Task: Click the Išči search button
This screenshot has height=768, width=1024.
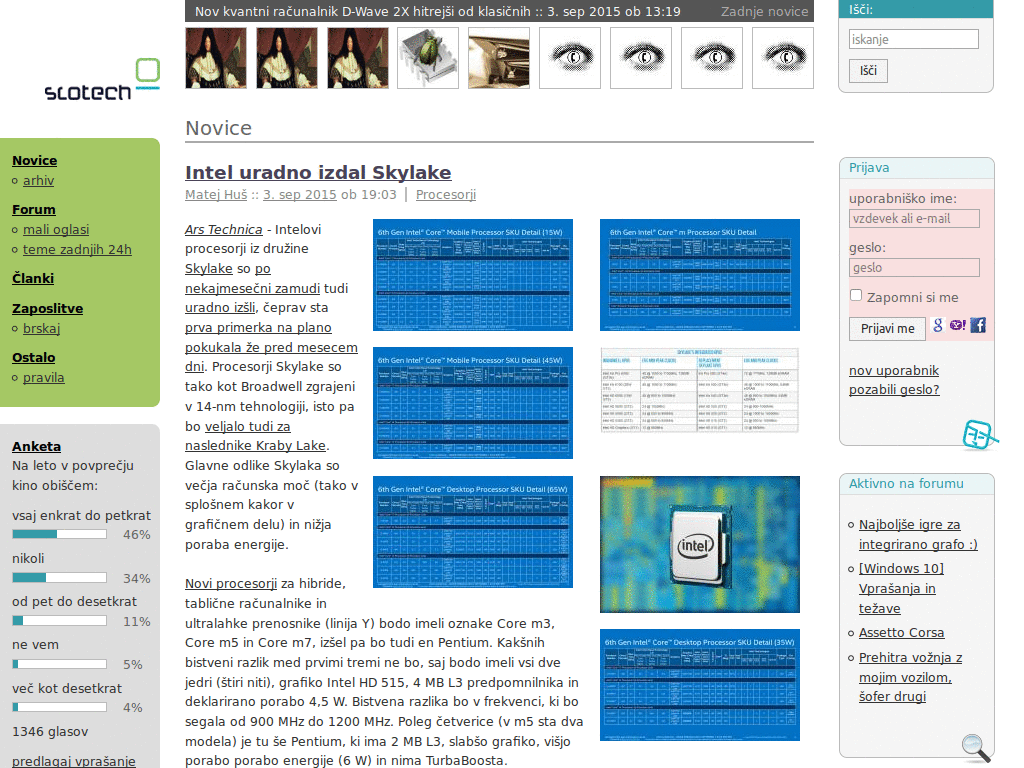Action: tap(868, 71)
